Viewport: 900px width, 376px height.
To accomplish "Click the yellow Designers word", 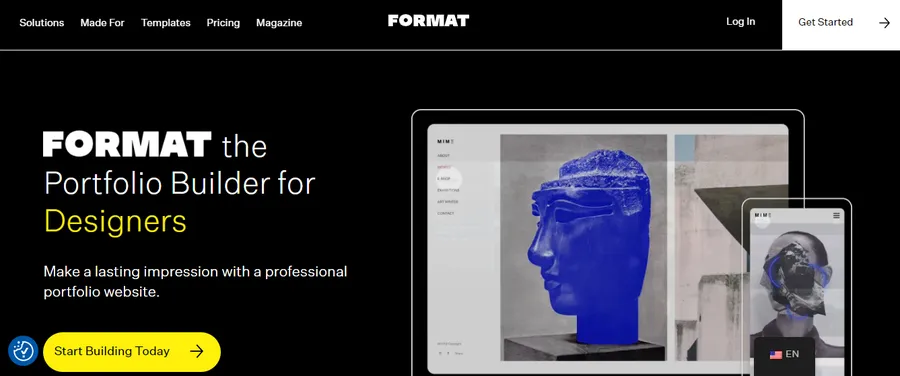I will pos(115,221).
